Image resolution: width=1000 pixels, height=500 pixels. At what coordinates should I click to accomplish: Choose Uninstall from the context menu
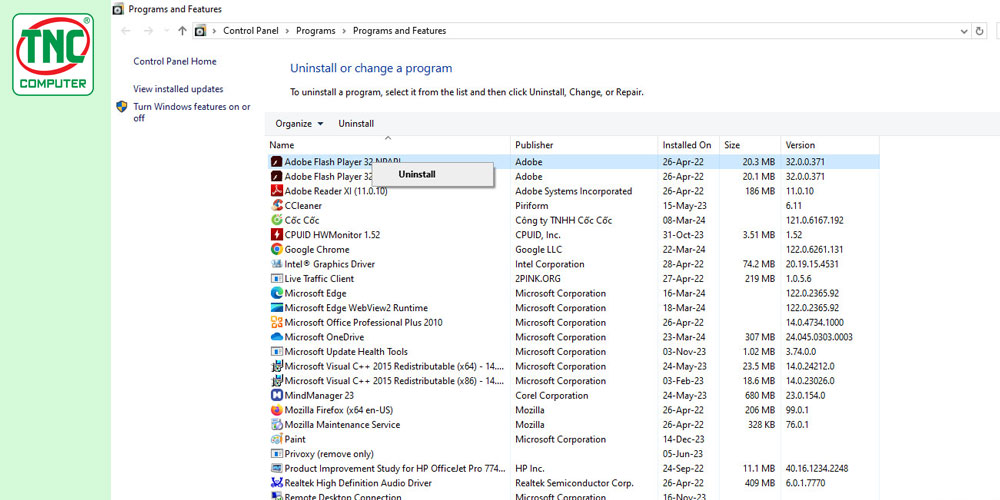pos(432,174)
